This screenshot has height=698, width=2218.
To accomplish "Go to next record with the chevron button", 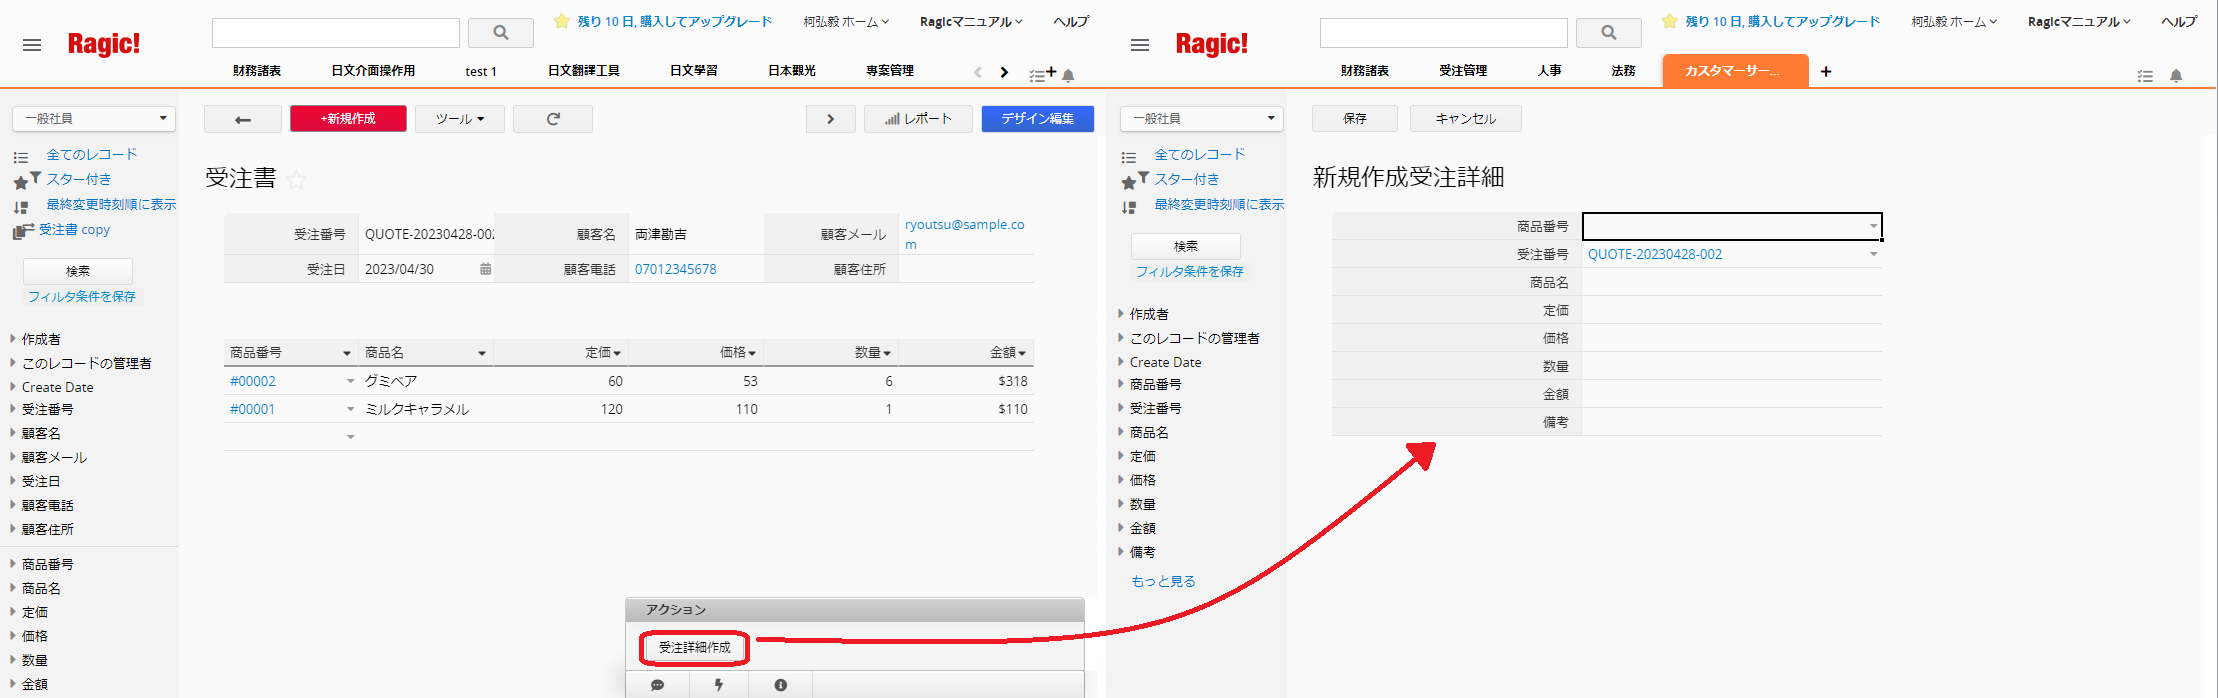I will pyautogui.click(x=830, y=119).
